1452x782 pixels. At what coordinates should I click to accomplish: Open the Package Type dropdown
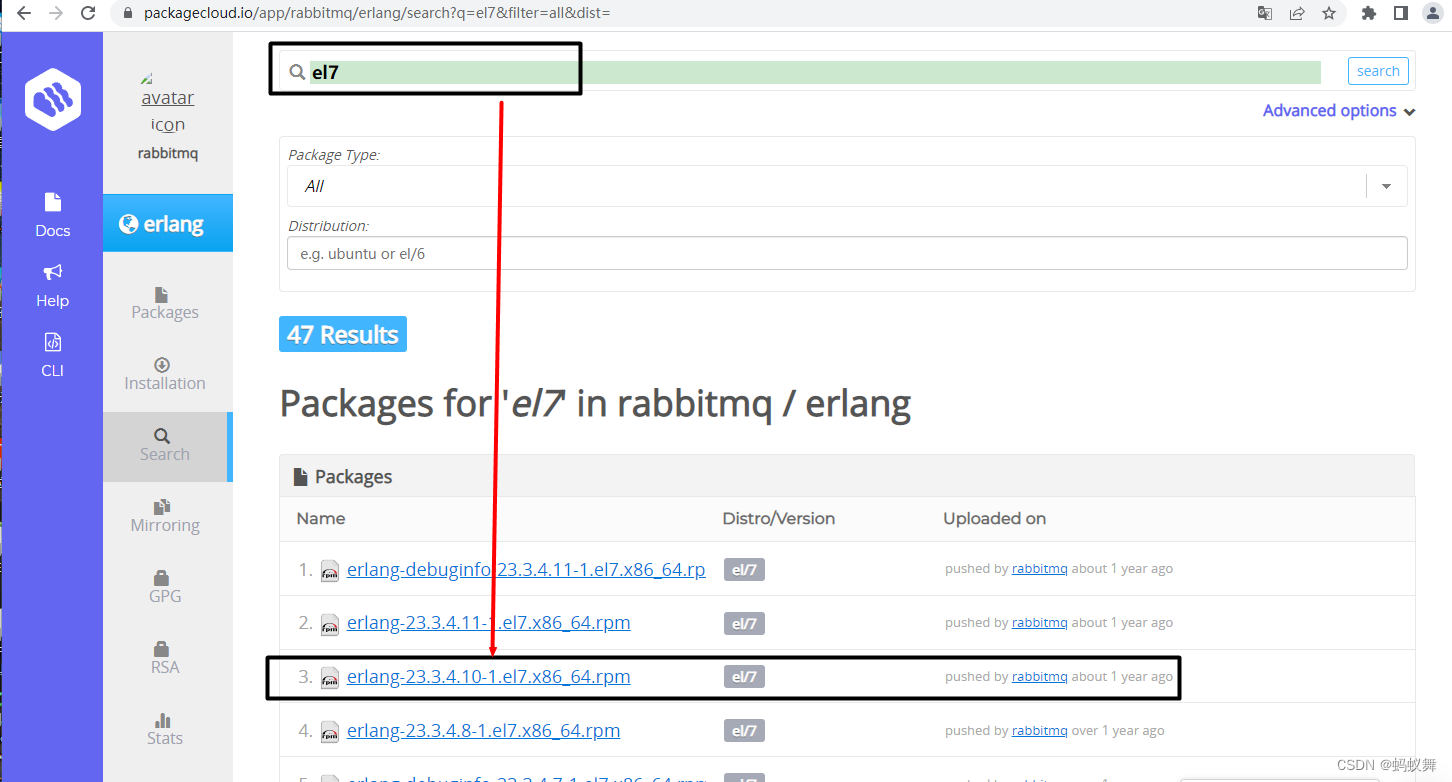tap(847, 186)
